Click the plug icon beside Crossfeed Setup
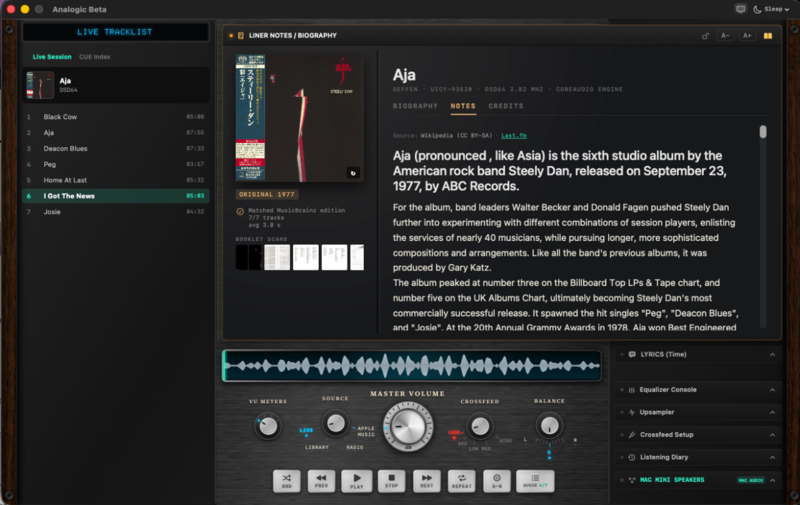800x505 pixels. pyautogui.click(x=632, y=435)
